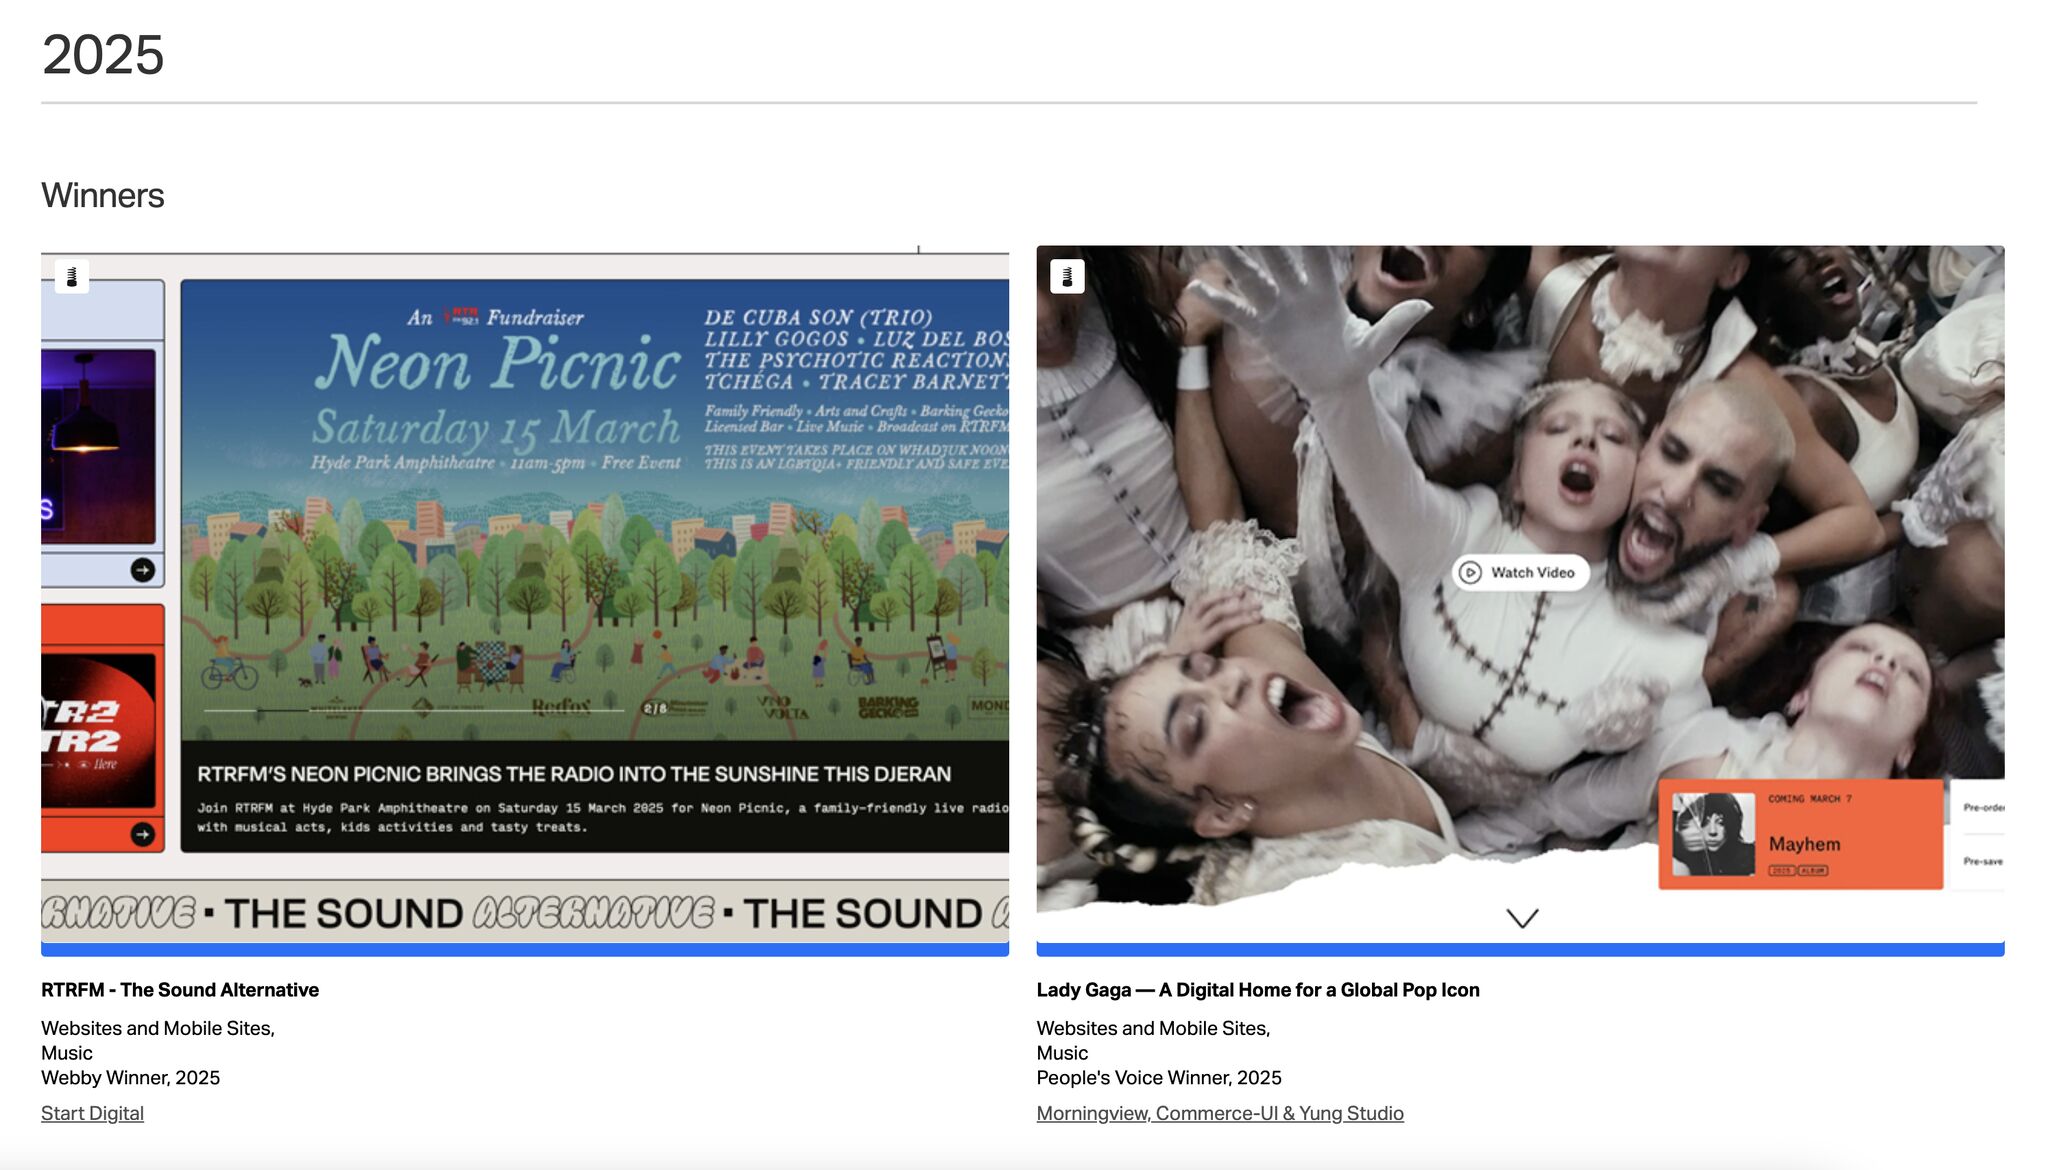Click the arrow icon on the purple lamp card
Screen dimensions: 2048x1170
pos(143,570)
